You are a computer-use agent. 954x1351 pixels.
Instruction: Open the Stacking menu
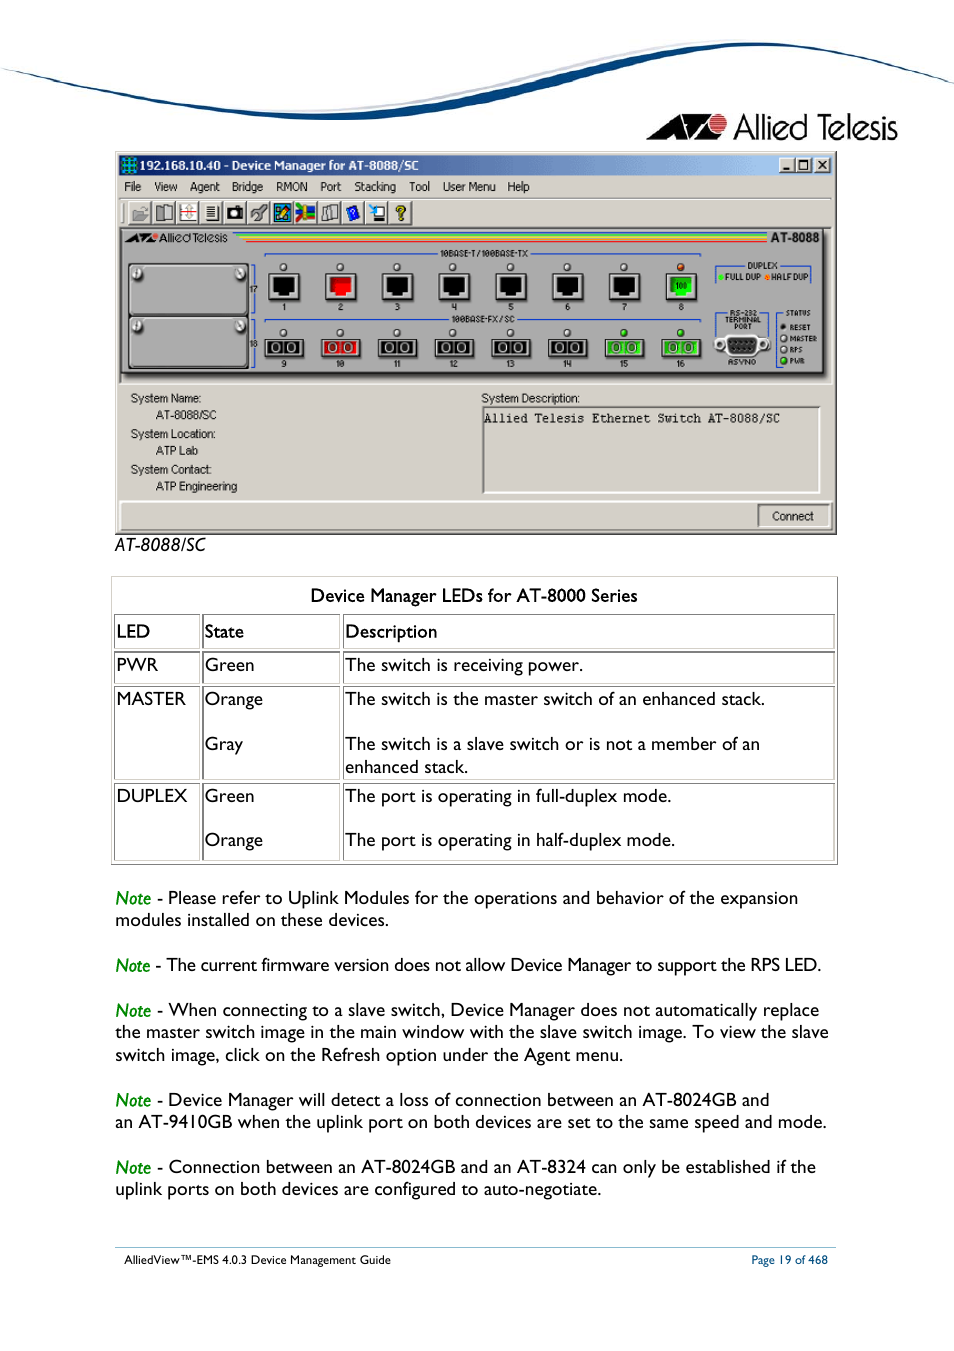pos(375,187)
